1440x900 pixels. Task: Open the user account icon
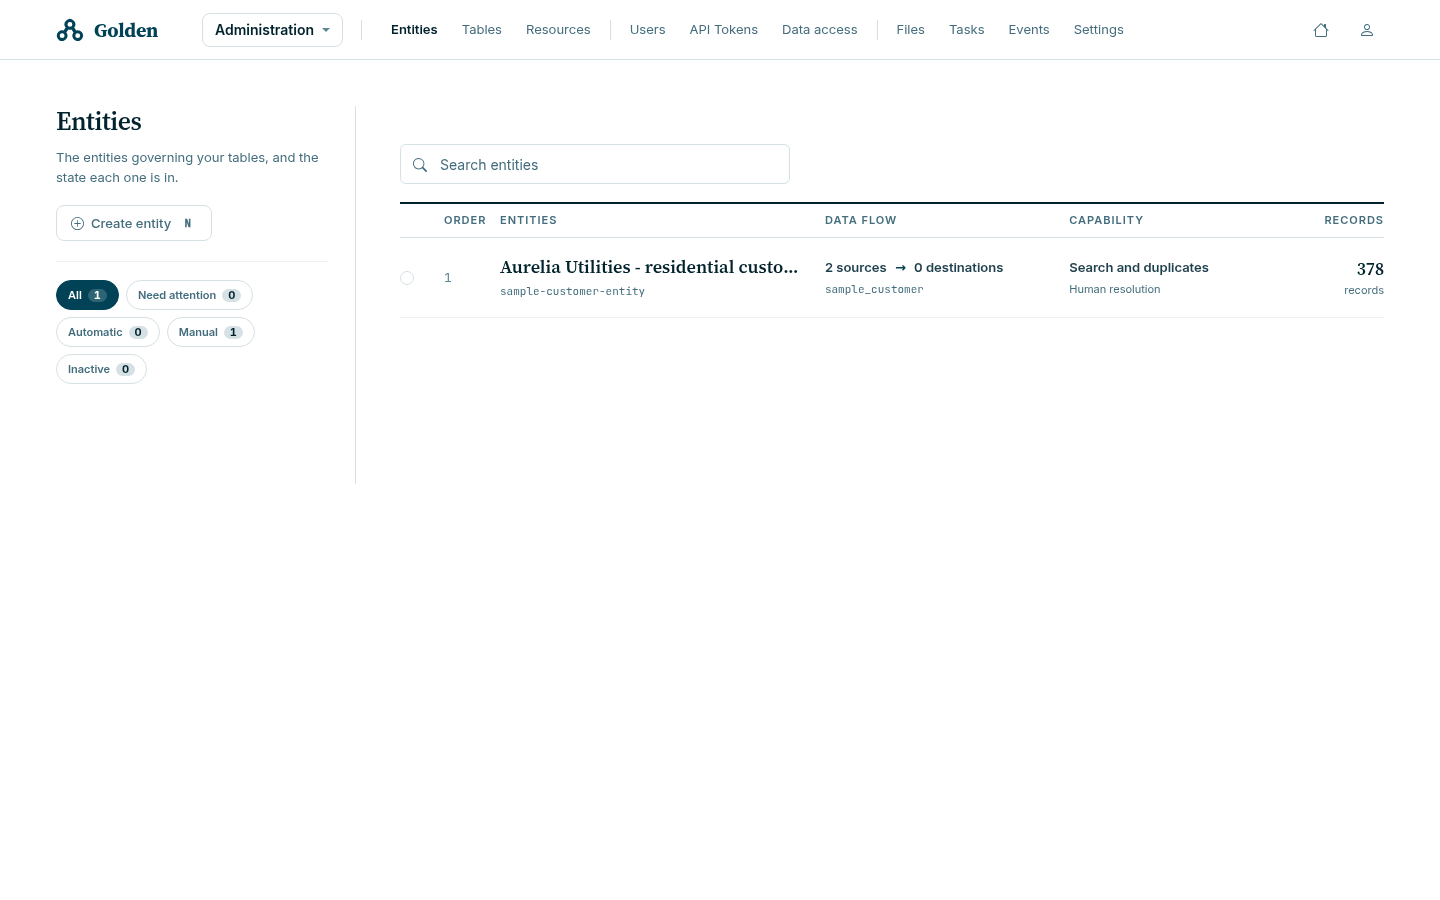[1367, 30]
